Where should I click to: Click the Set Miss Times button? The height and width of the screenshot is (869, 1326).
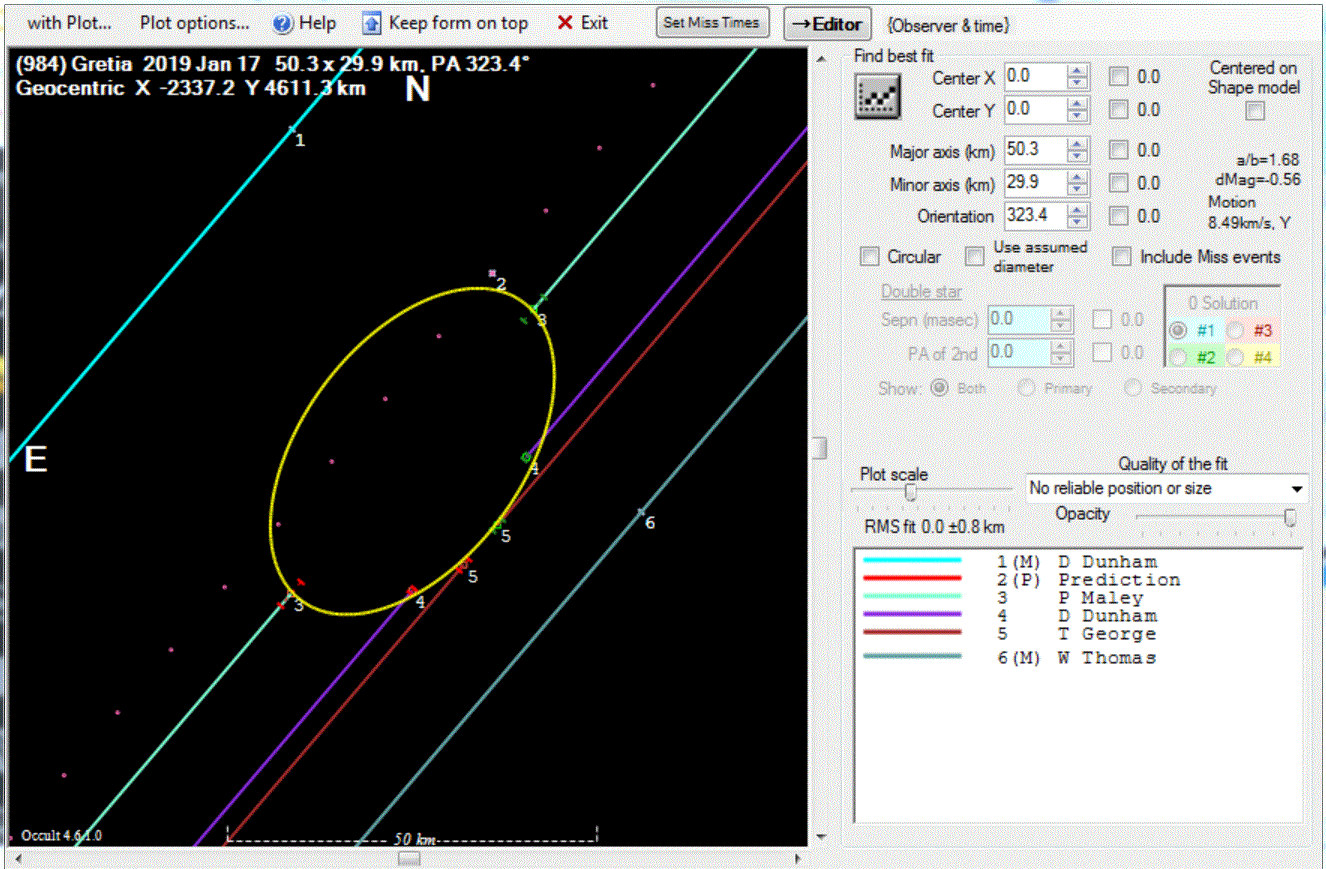coord(712,23)
